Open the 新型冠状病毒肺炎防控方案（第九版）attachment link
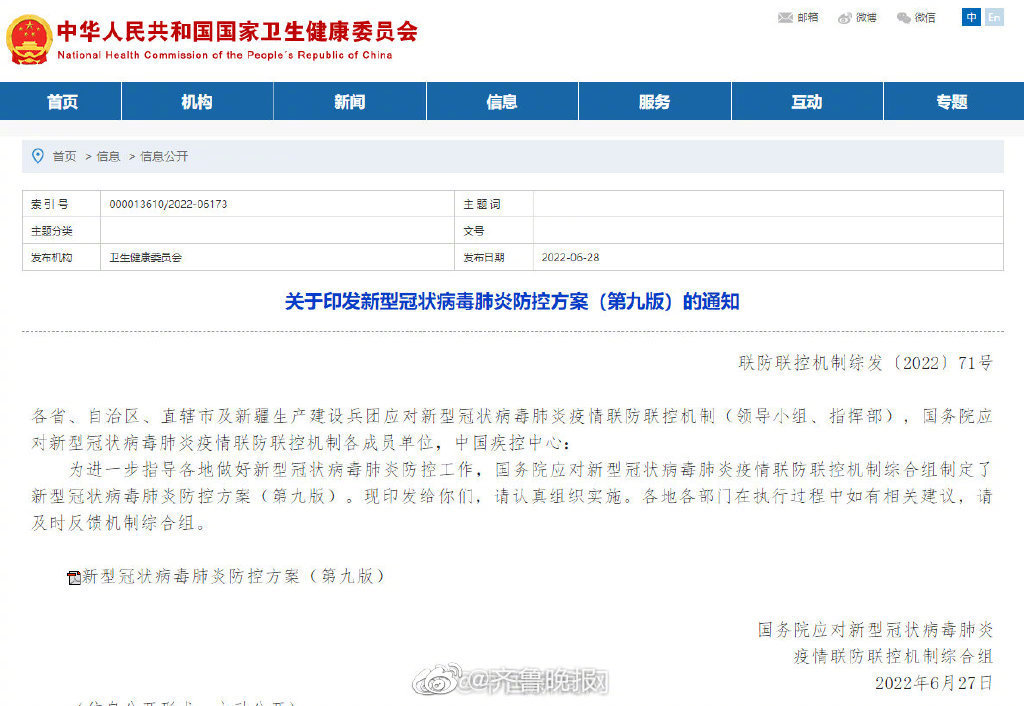 [230, 576]
